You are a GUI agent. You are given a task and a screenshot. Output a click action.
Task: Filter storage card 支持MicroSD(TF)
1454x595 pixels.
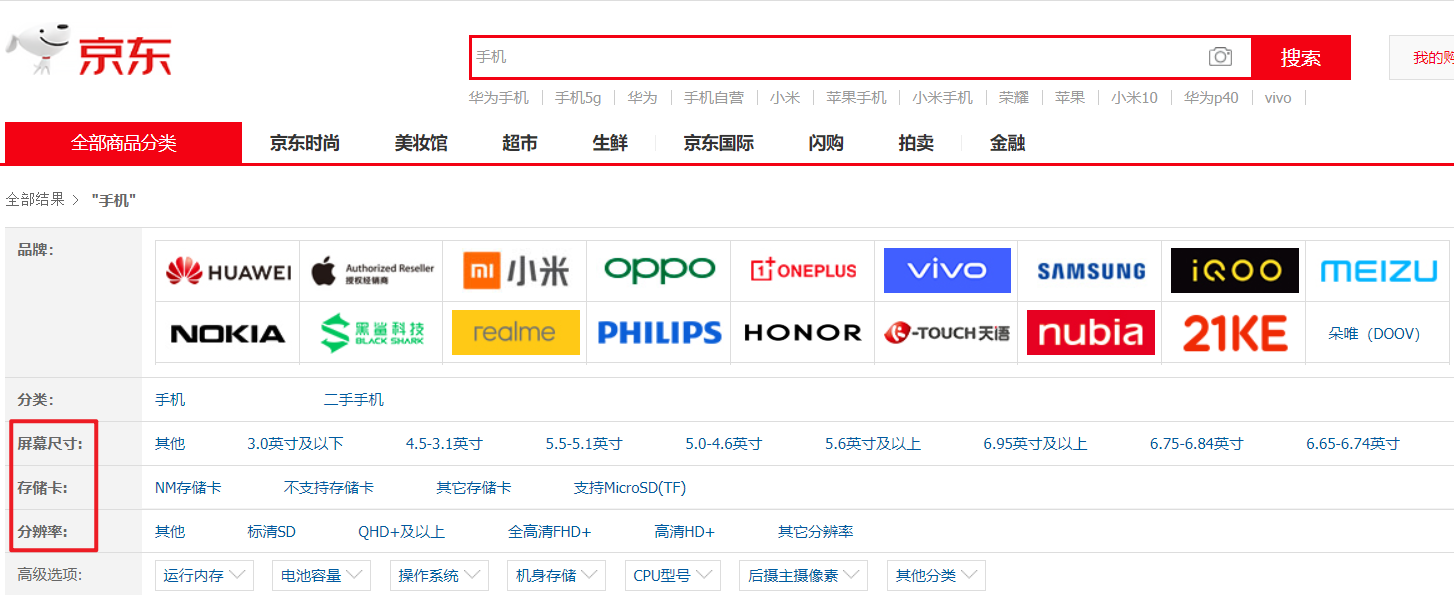coord(630,487)
